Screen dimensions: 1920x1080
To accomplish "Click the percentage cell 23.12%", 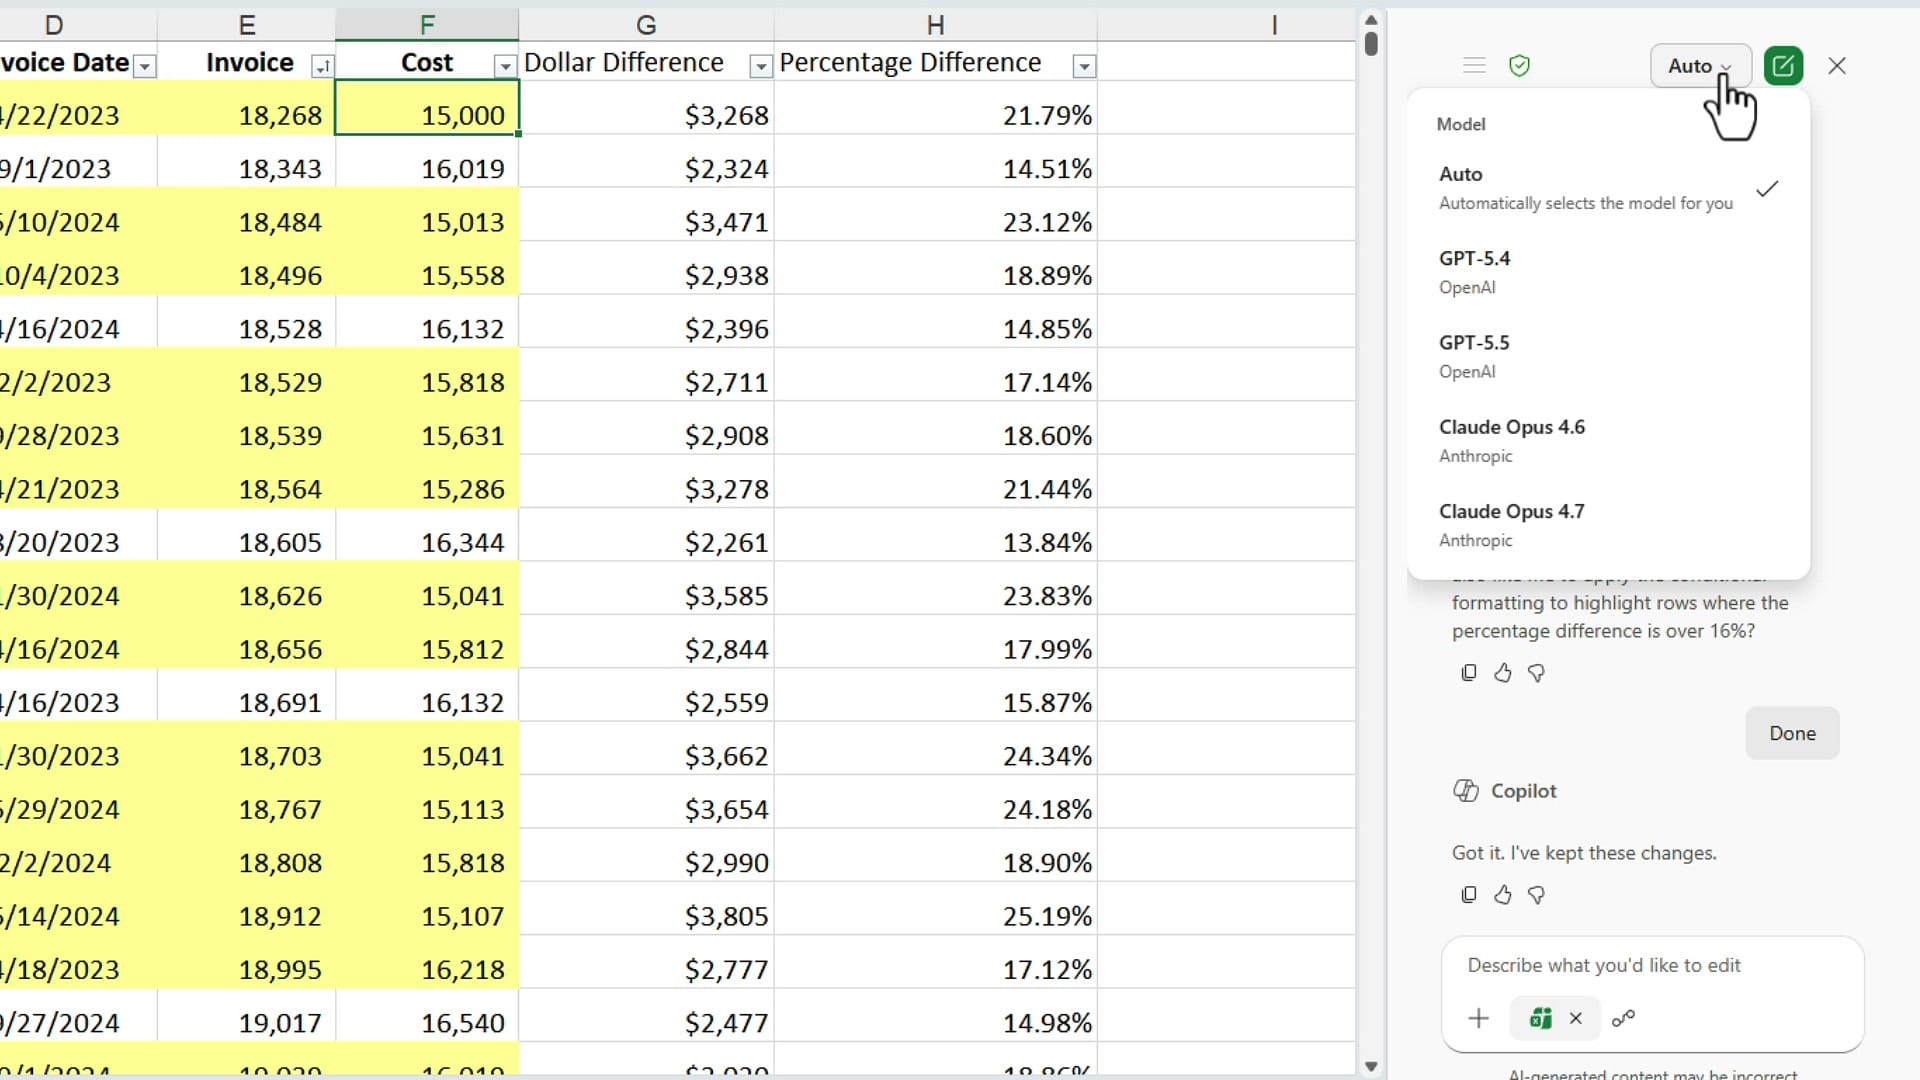I will 935,214.
